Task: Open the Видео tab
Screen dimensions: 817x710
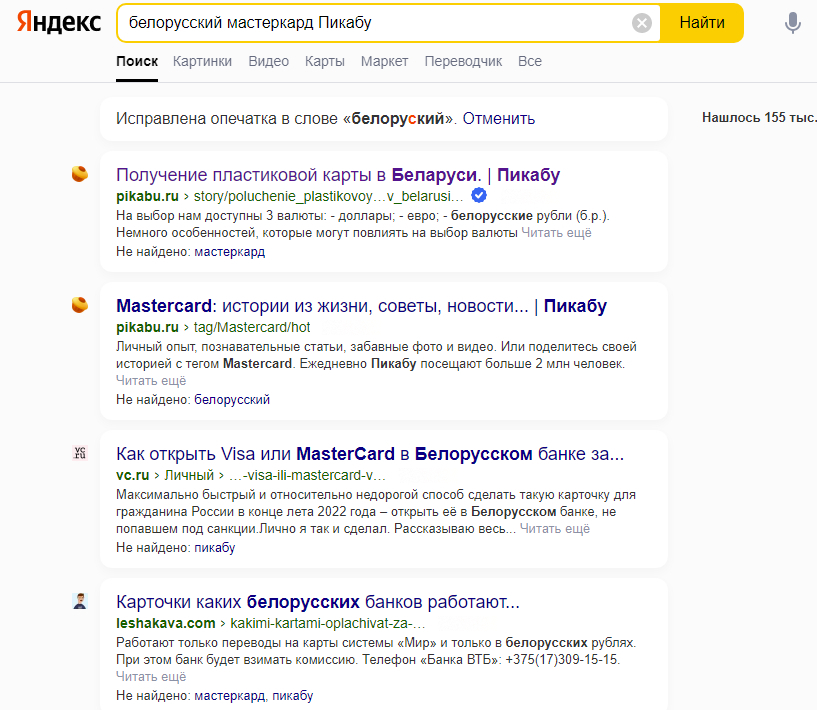Action: [x=268, y=61]
